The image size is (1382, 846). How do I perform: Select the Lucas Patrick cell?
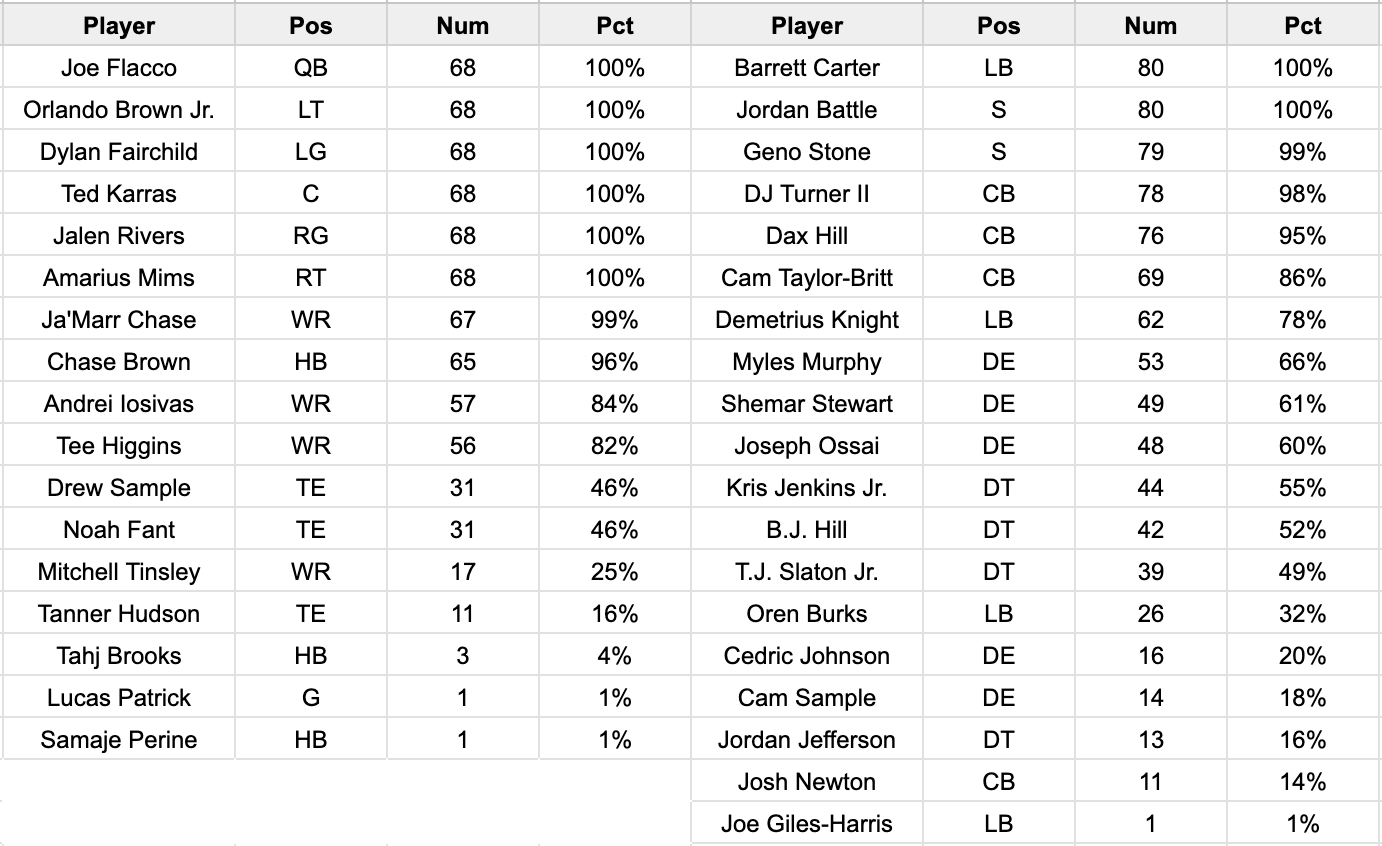pyautogui.click(x=118, y=698)
